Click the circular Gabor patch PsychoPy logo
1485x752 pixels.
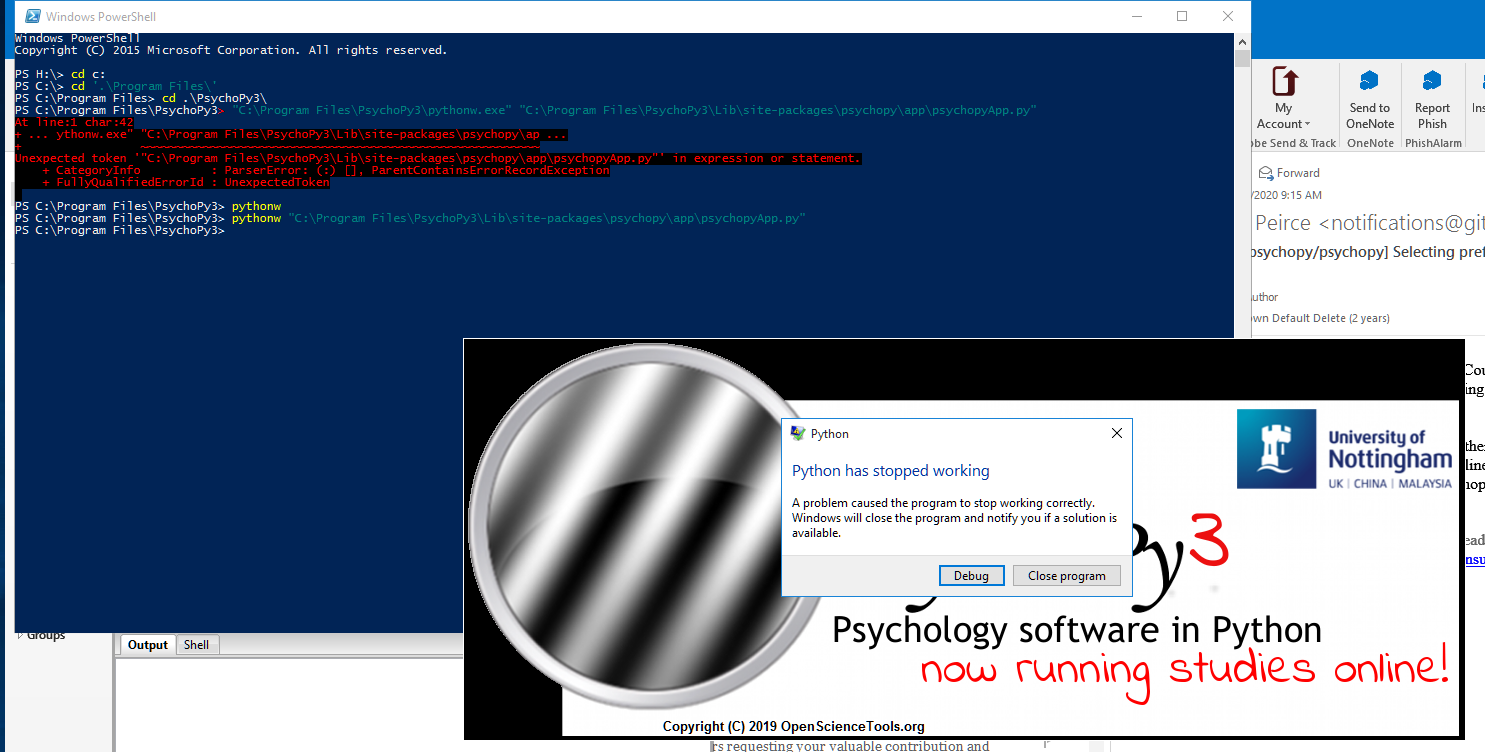648,527
